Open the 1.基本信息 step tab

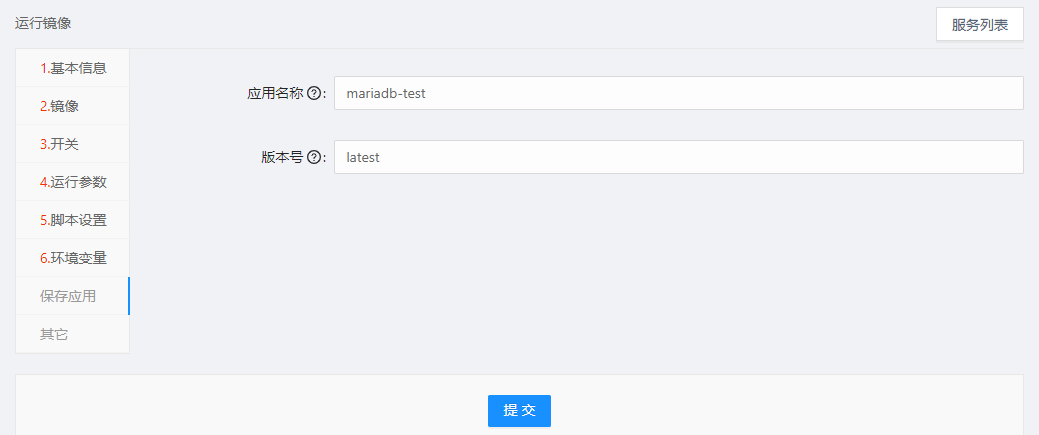click(x=73, y=68)
